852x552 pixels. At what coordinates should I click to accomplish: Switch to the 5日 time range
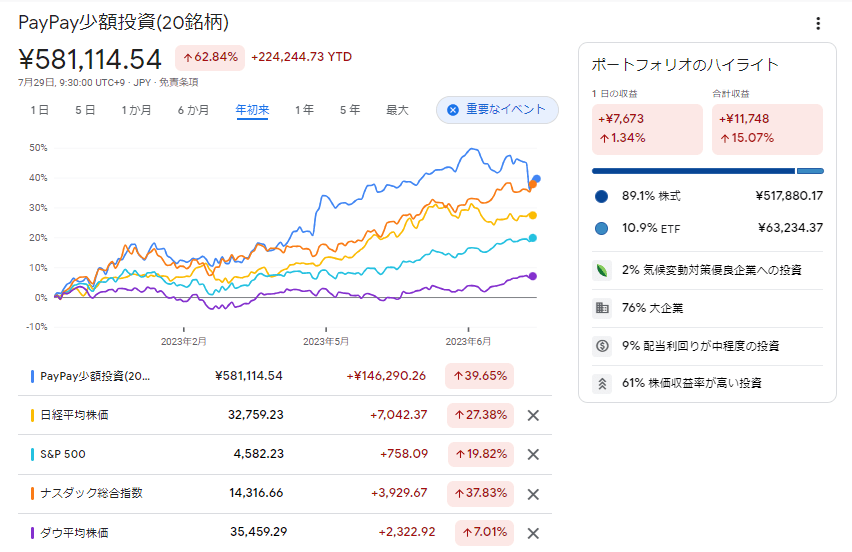pos(85,110)
